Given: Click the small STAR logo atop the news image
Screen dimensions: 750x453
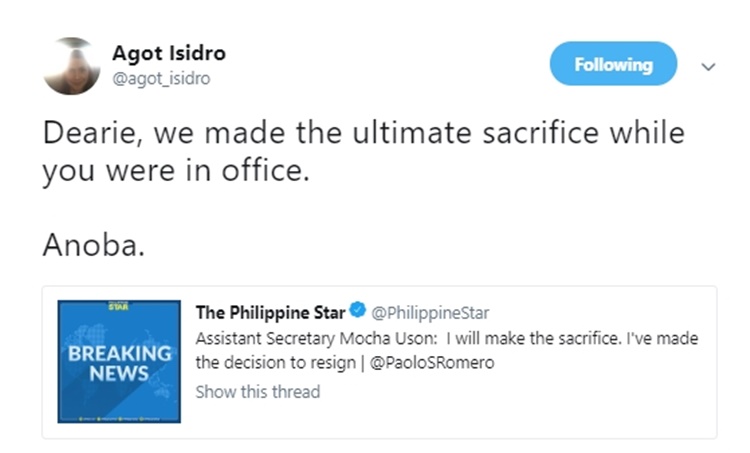Looking at the screenshot, I should click(x=119, y=305).
